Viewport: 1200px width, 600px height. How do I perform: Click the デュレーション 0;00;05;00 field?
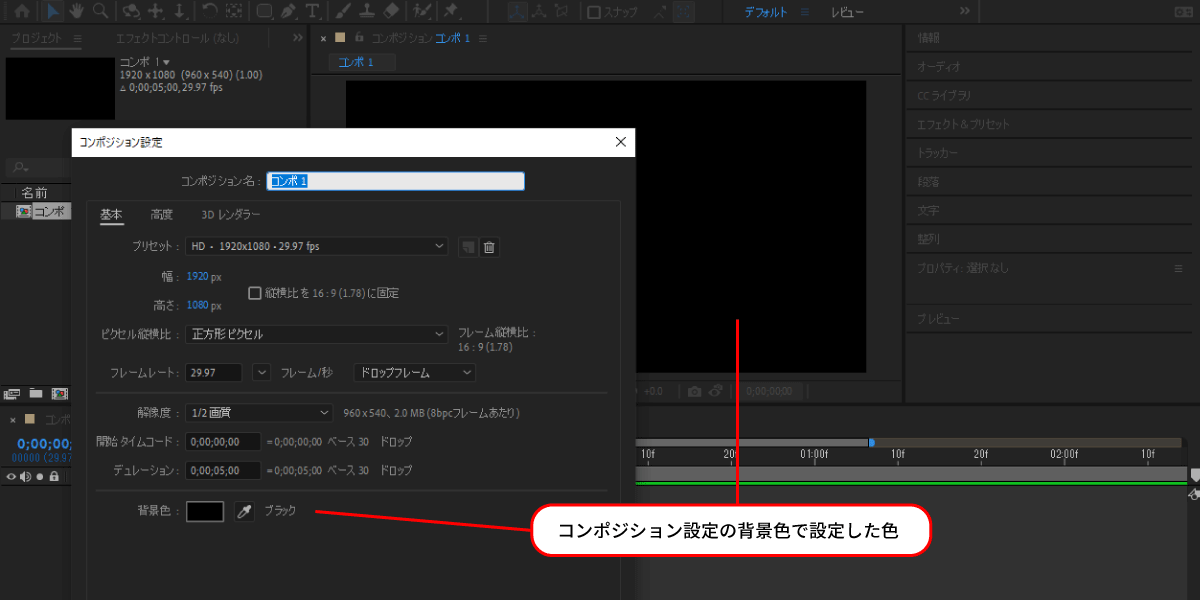pyautogui.click(x=223, y=470)
